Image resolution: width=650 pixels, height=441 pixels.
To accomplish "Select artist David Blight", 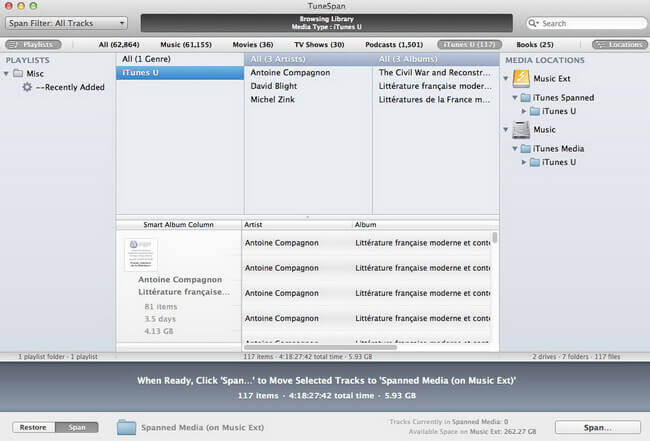I will (x=308, y=86).
